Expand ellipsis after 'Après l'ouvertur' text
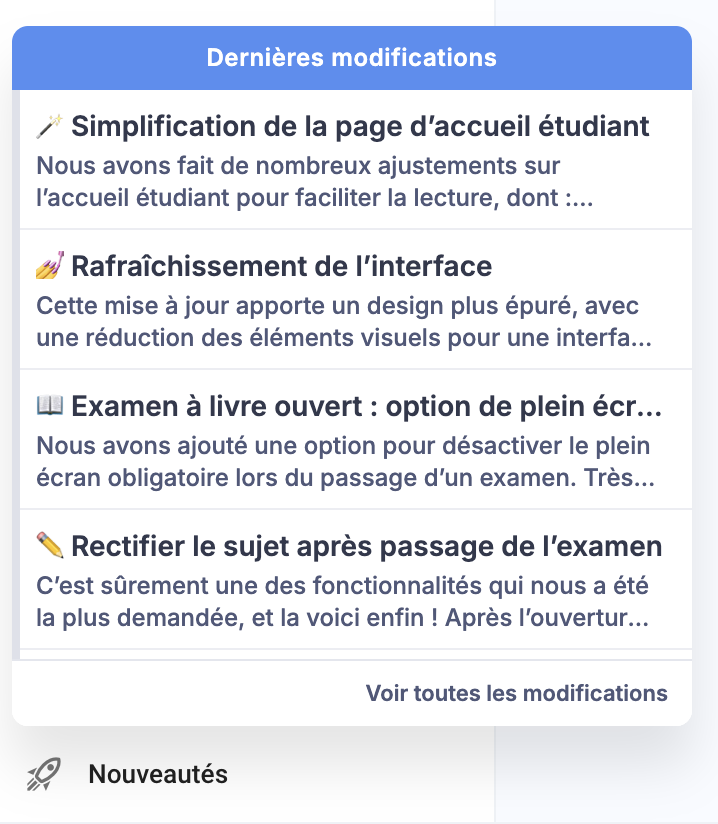This screenshot has width=718, height=824. [x=642, y=618]
